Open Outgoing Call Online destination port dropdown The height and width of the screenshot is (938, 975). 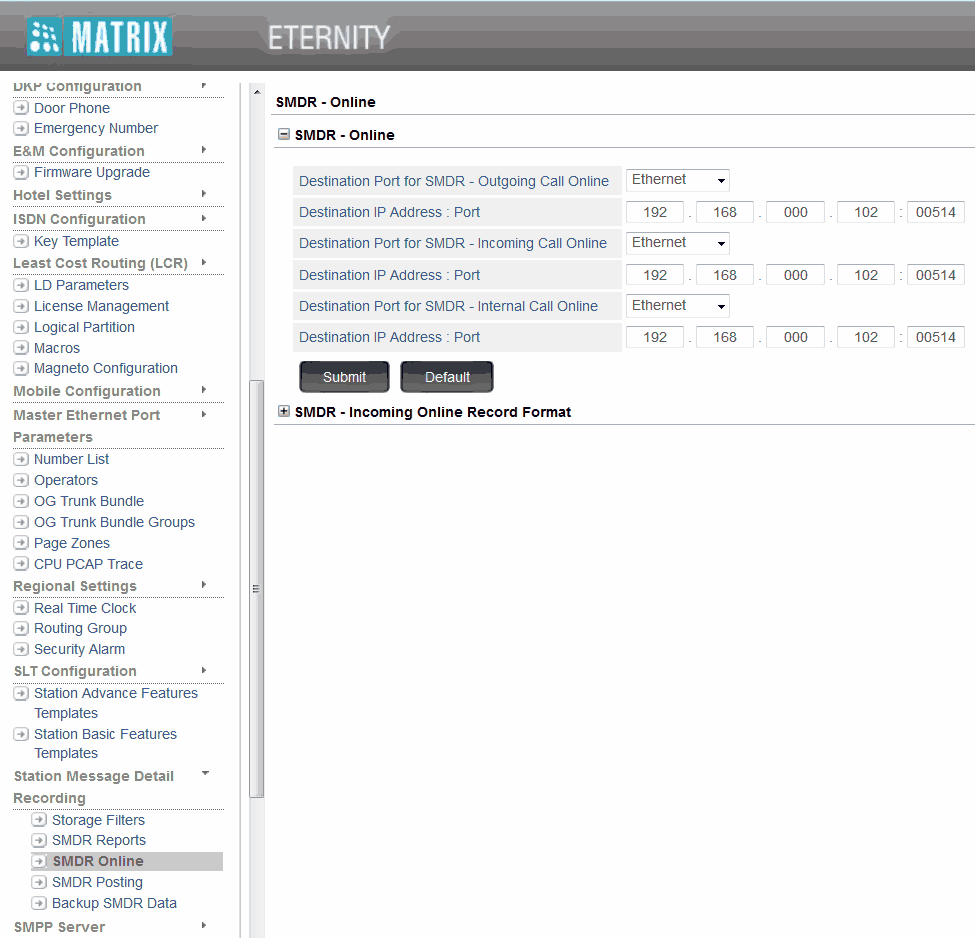pos(677,180)
